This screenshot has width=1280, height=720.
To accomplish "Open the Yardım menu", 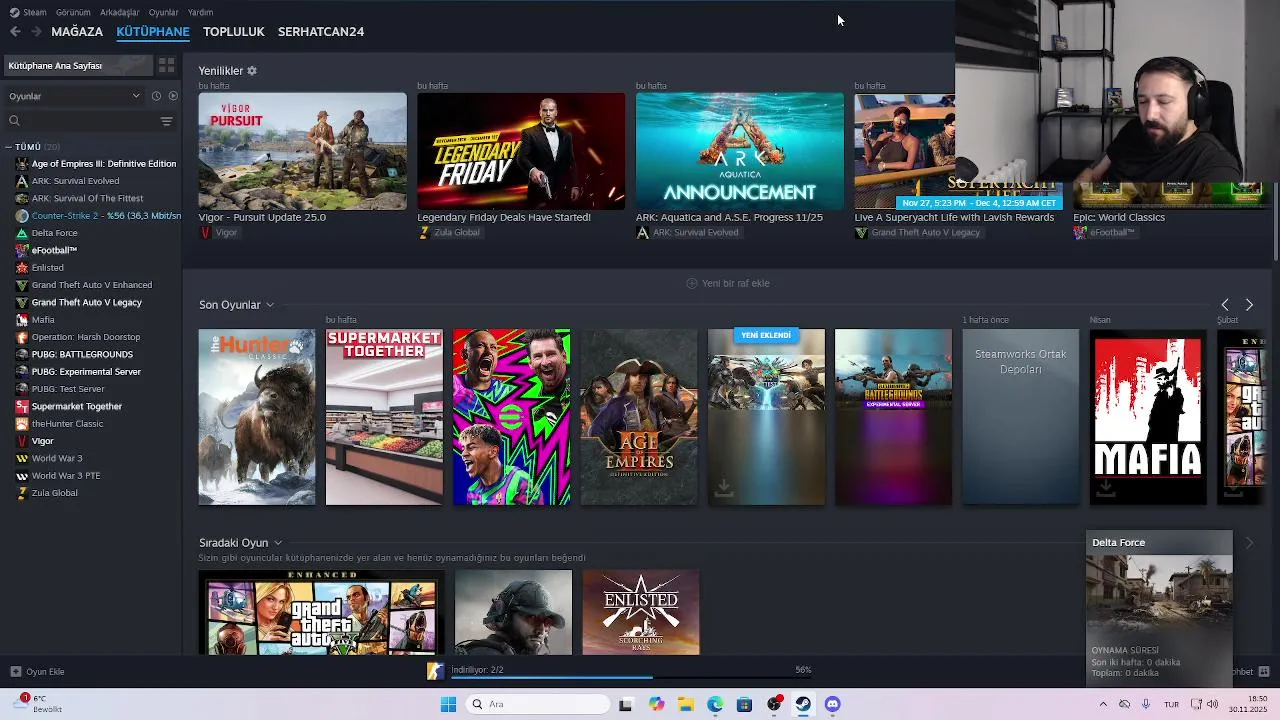I will (x=200, y=12).
